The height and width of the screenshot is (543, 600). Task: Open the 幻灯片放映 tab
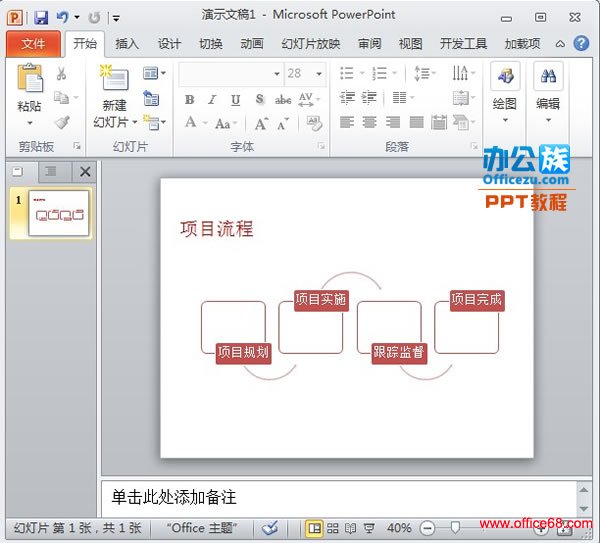tap(311, 44)
